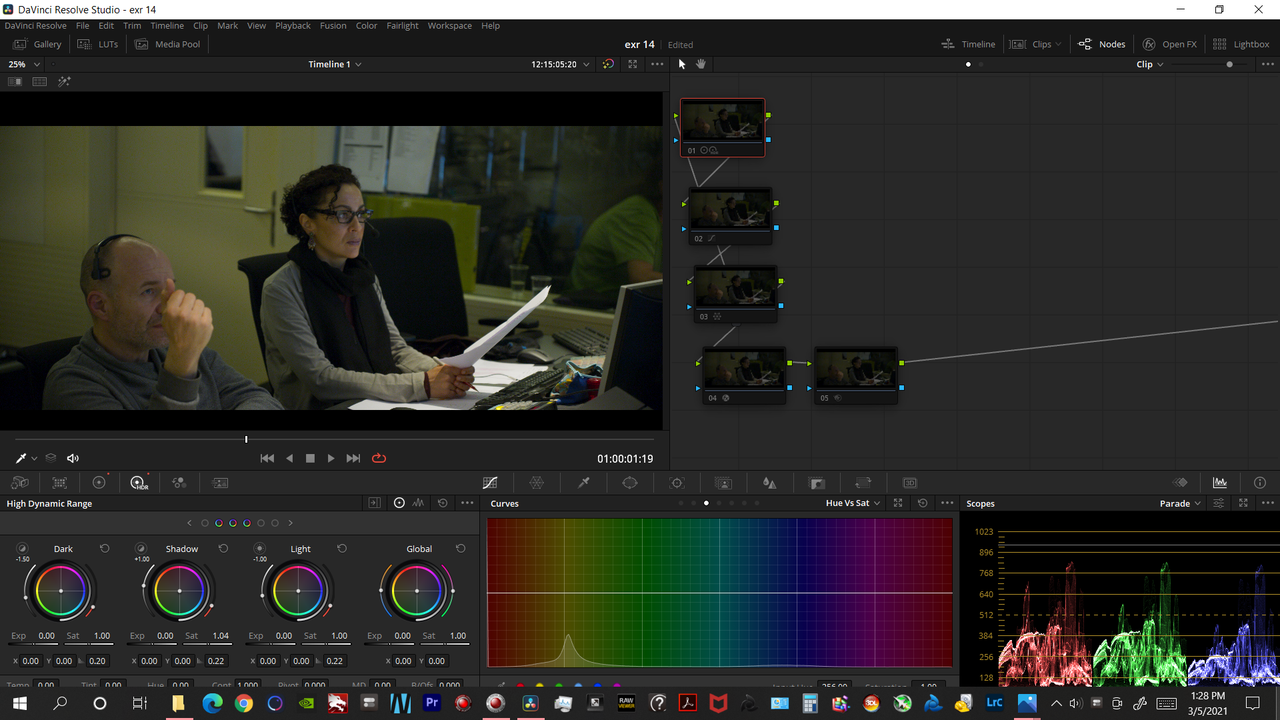Open the Fairlight menu
Screen dimensions: 1280x720
click(402, 25)
